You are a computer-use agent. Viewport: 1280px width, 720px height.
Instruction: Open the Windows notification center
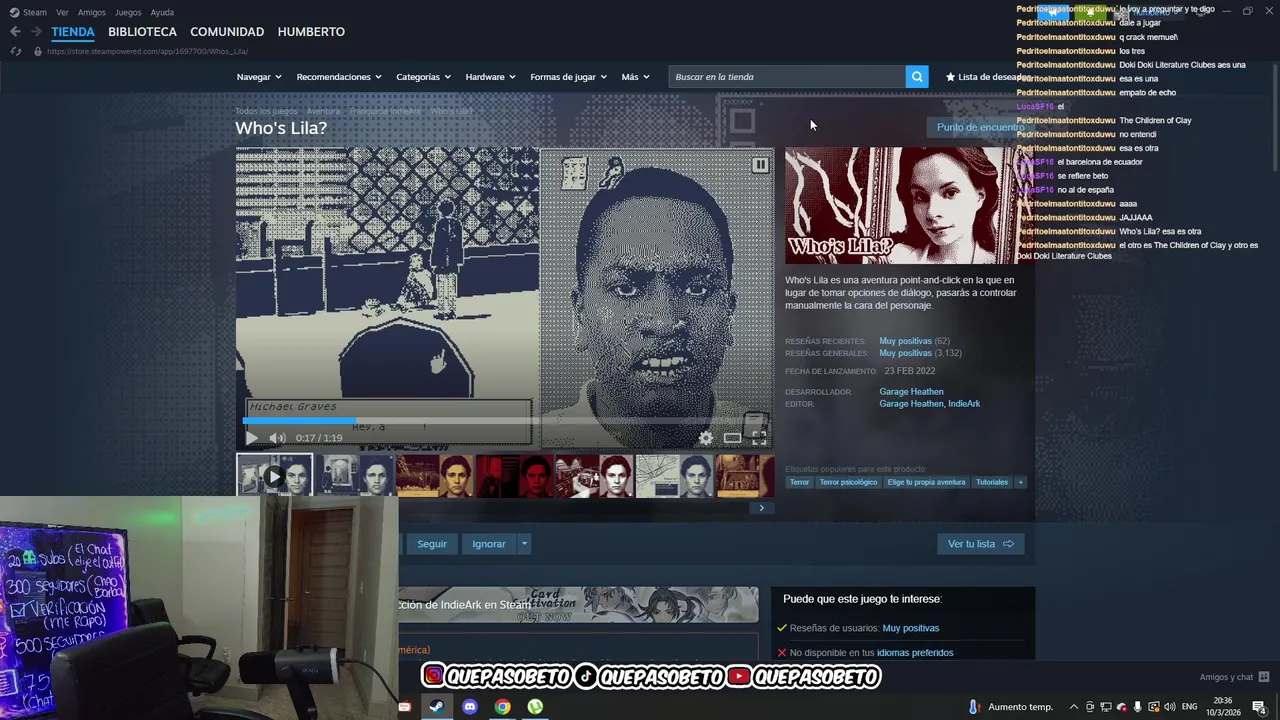[x=1259, y=707]
